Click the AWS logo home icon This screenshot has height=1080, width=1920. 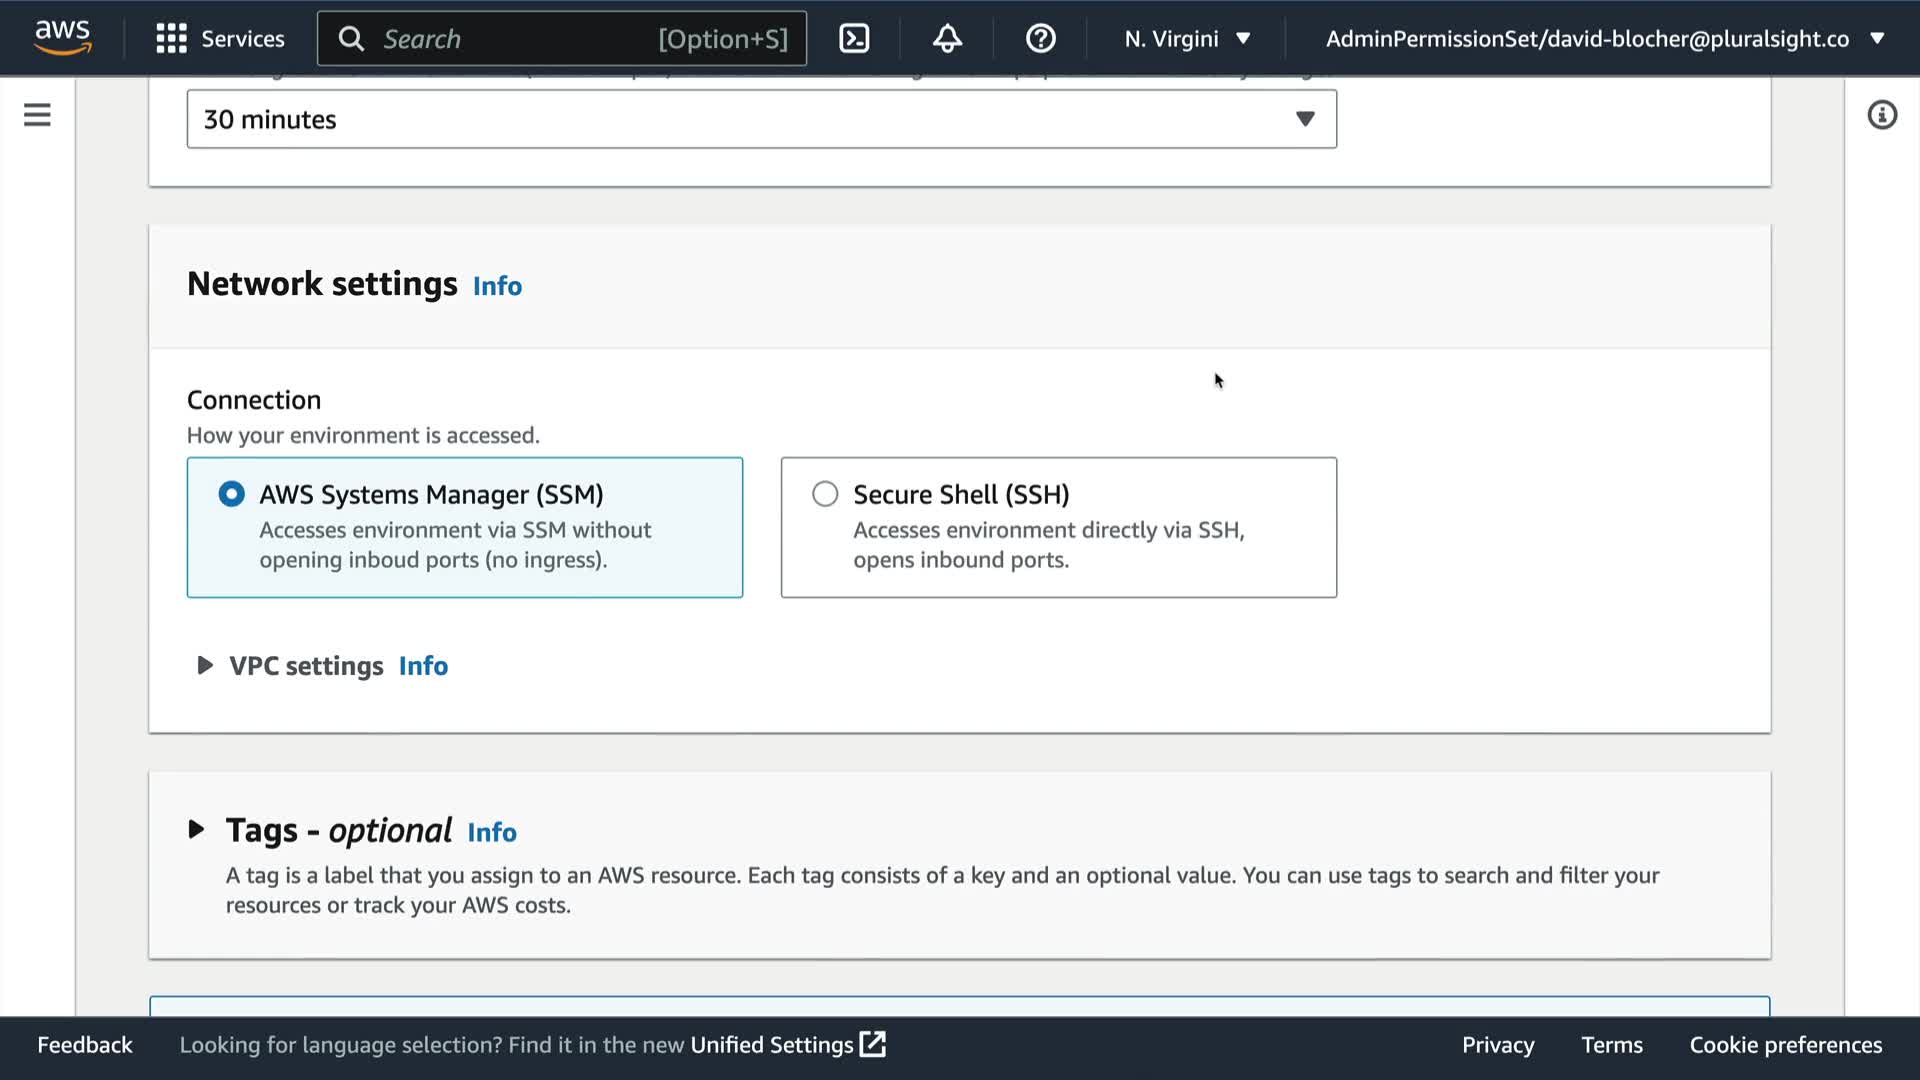point(62,38)
